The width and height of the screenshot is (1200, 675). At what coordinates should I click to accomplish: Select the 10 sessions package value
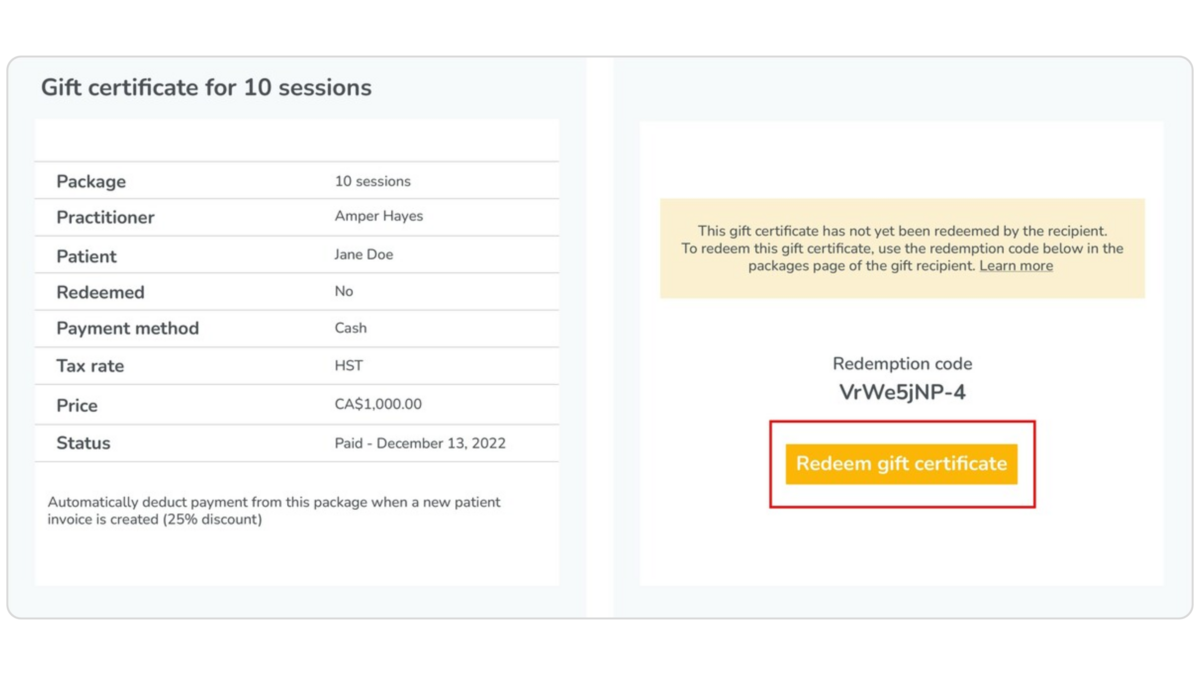pos(372,181)
